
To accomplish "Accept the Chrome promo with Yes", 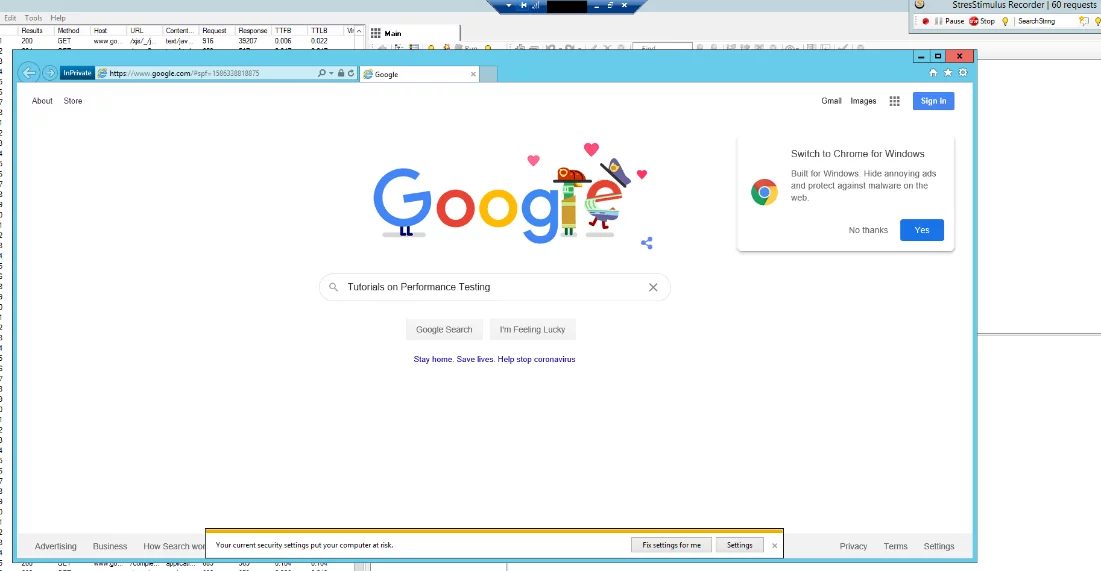I will [922, 230].
